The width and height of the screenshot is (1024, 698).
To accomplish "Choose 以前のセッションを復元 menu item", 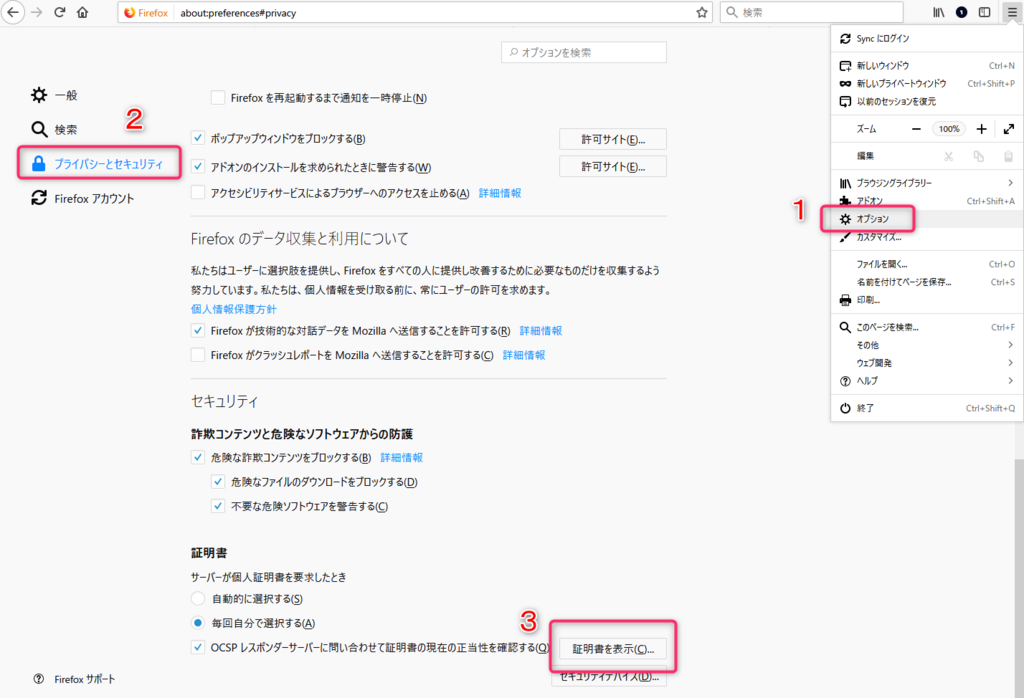I will click(927, 101).
